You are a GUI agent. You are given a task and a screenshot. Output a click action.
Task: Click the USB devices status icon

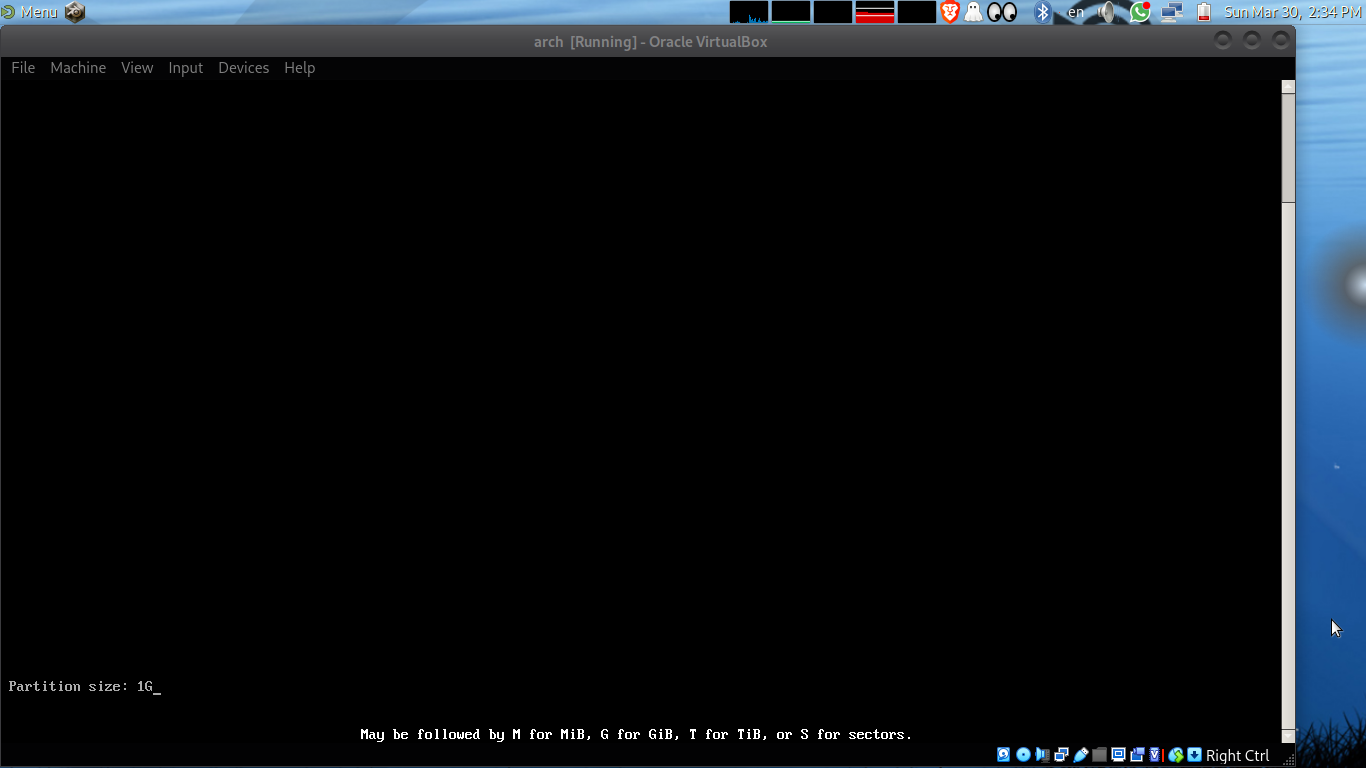coord(1080,755)
